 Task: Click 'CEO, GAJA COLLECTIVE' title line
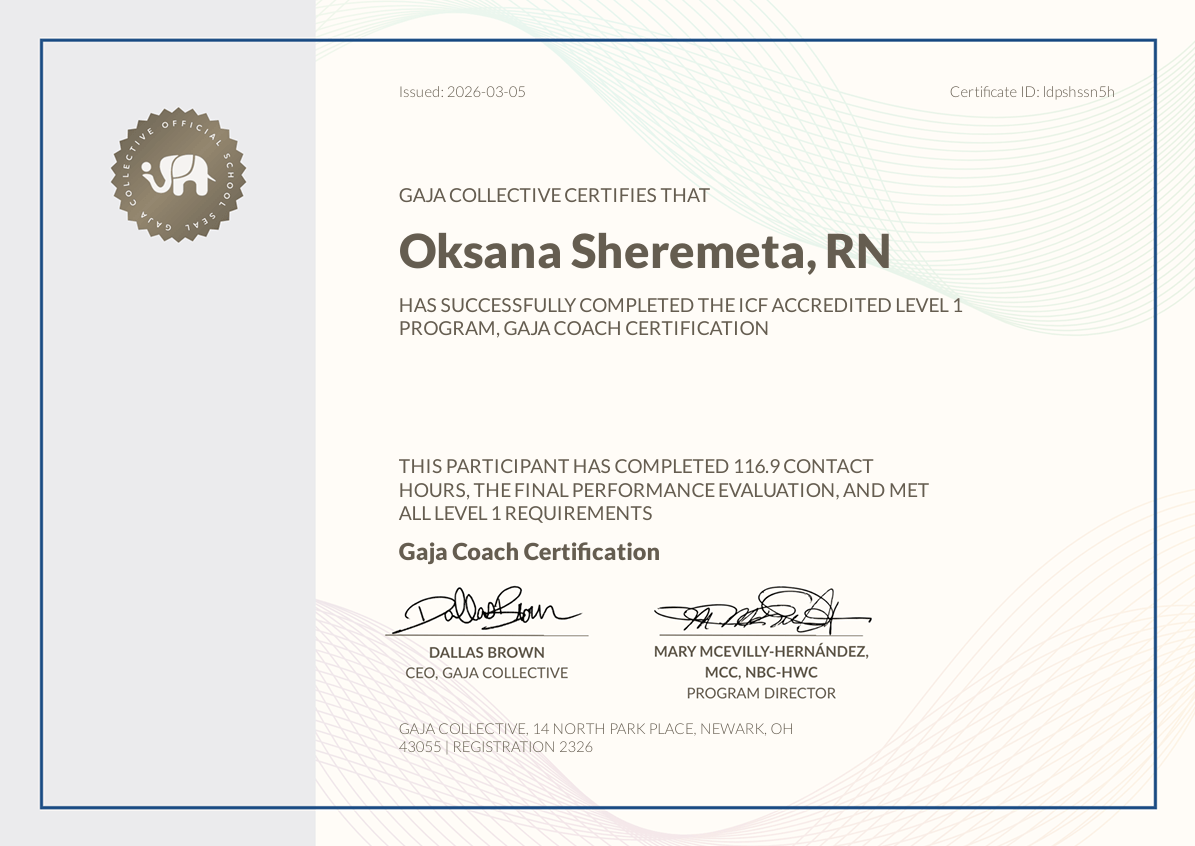click(487, 673)
